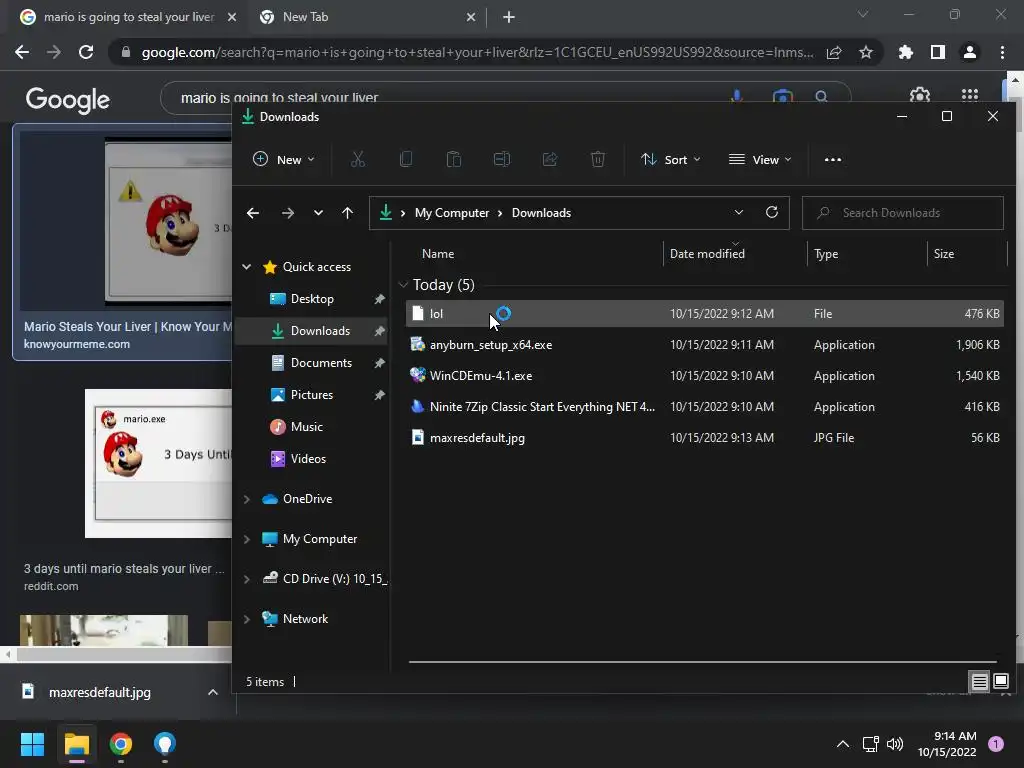Open the Sort dropdown
This screenshot has height=768, width=1024.
671,159
